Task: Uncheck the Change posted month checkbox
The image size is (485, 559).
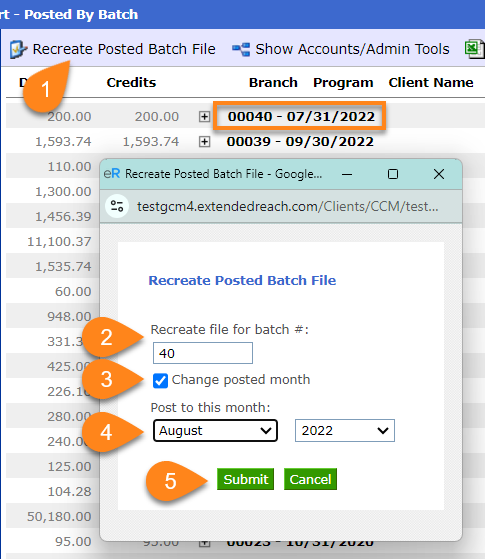Action: (x=160, y=380)
